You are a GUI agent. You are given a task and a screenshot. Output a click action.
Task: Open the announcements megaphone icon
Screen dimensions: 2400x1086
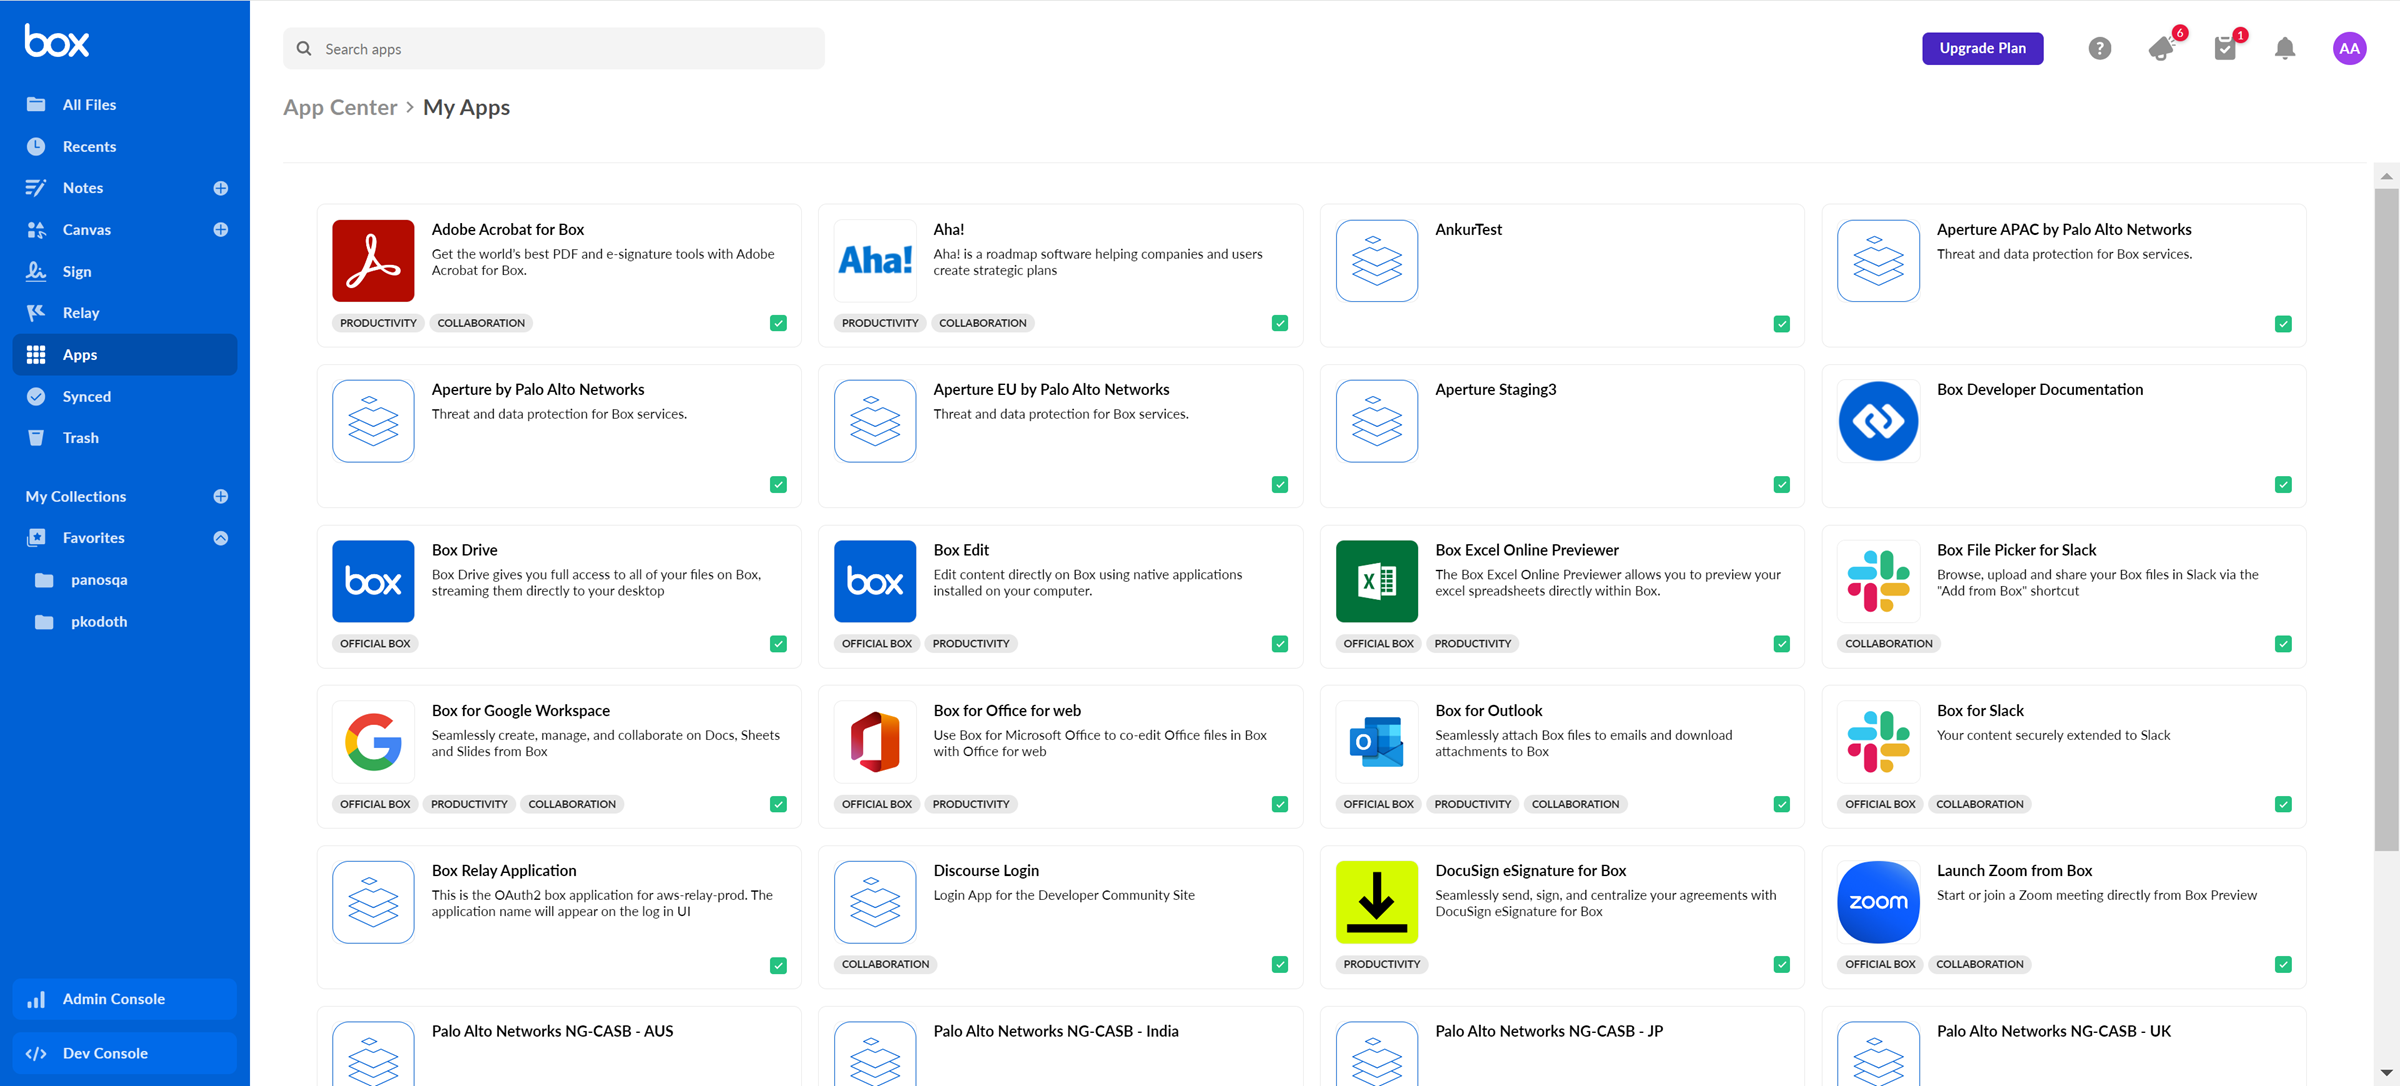click(2162, 48)
